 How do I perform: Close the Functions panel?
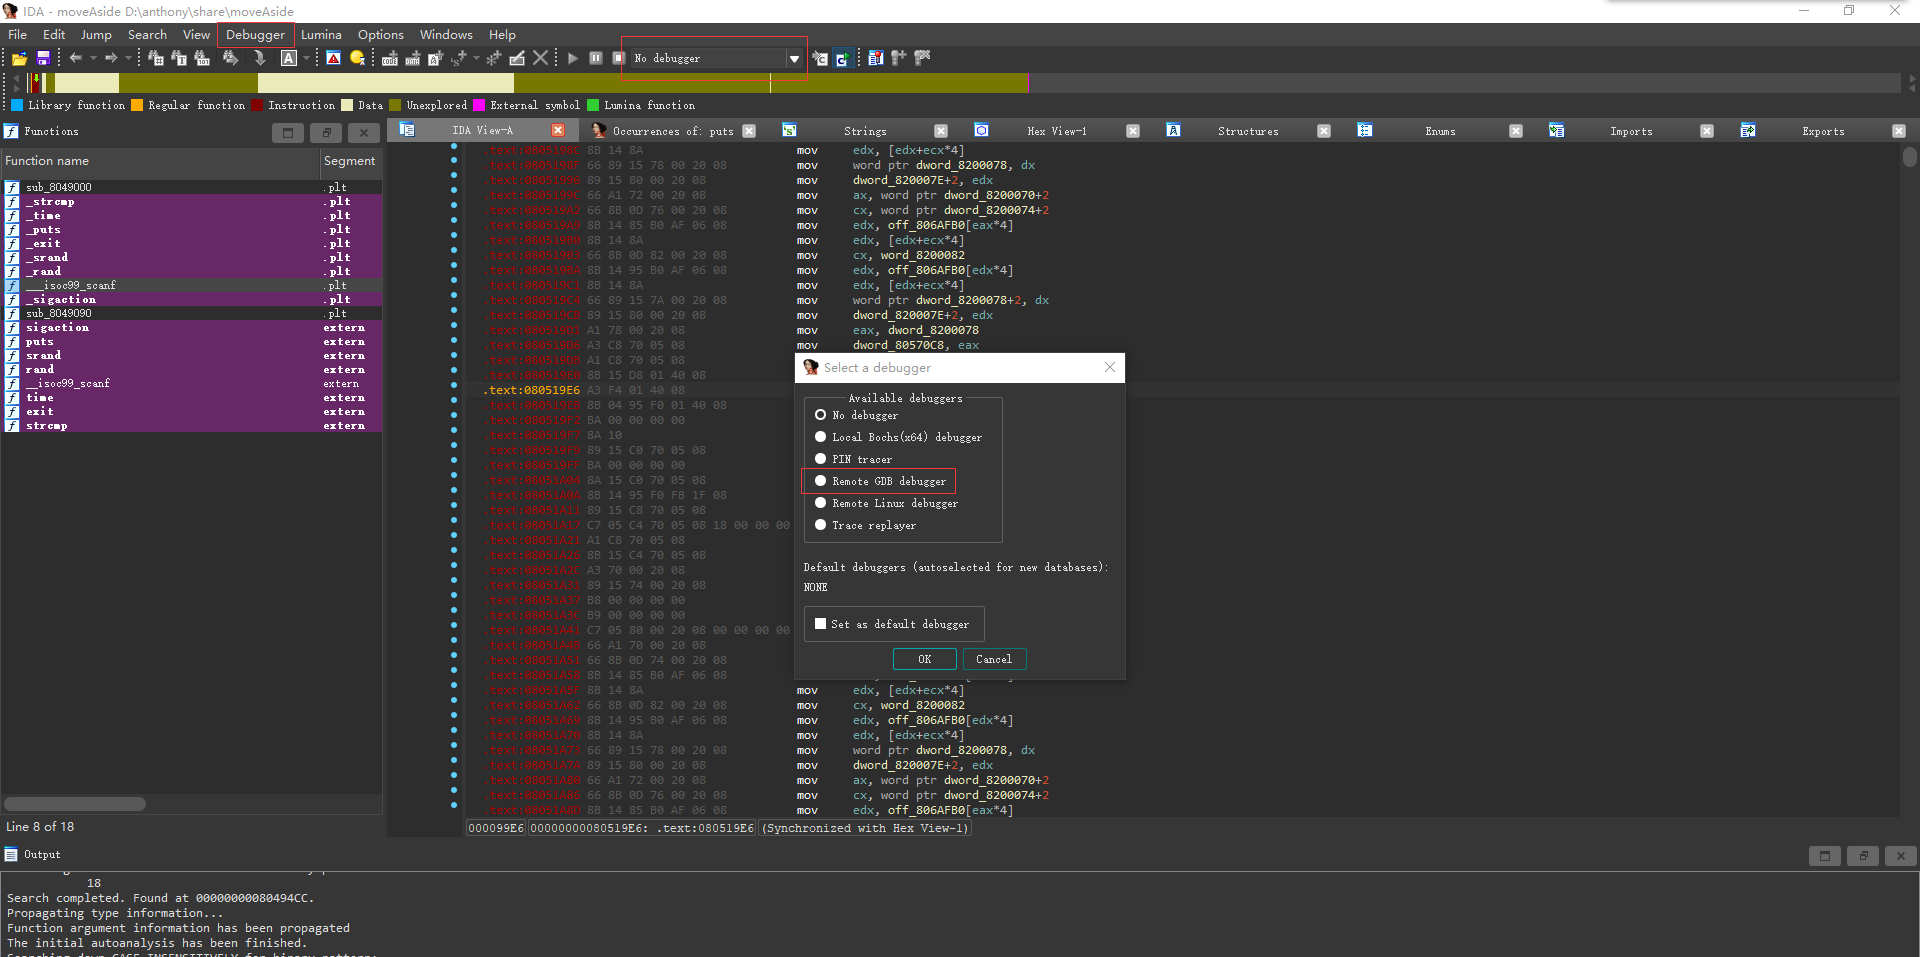[364, 132]
